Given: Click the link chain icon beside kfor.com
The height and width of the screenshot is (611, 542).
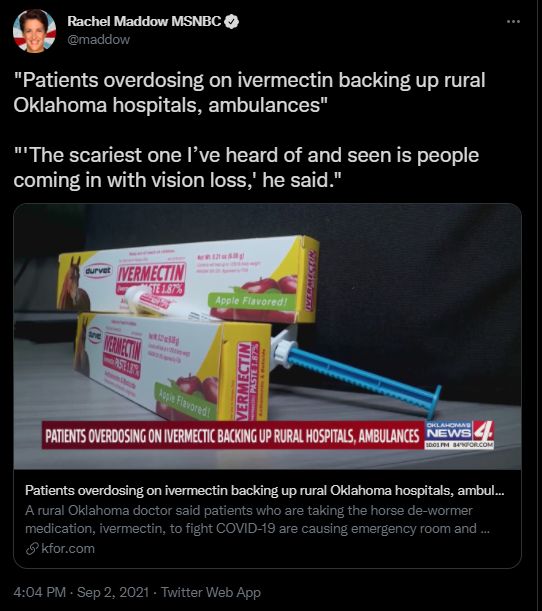Looking at the screenshot, I should pos(32,549).
